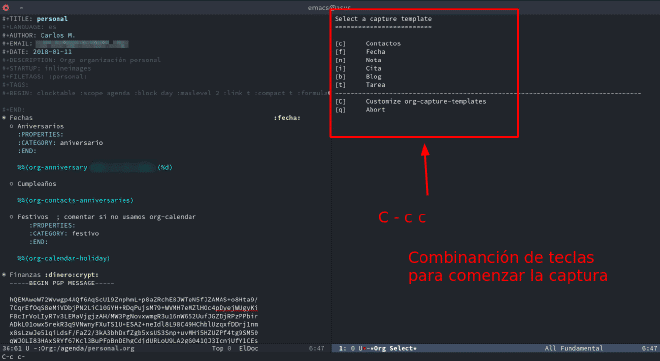The image size is (660, 361).
Task: Click the #+BEGIN: clocktable line
Action: (x=166, y=93)
